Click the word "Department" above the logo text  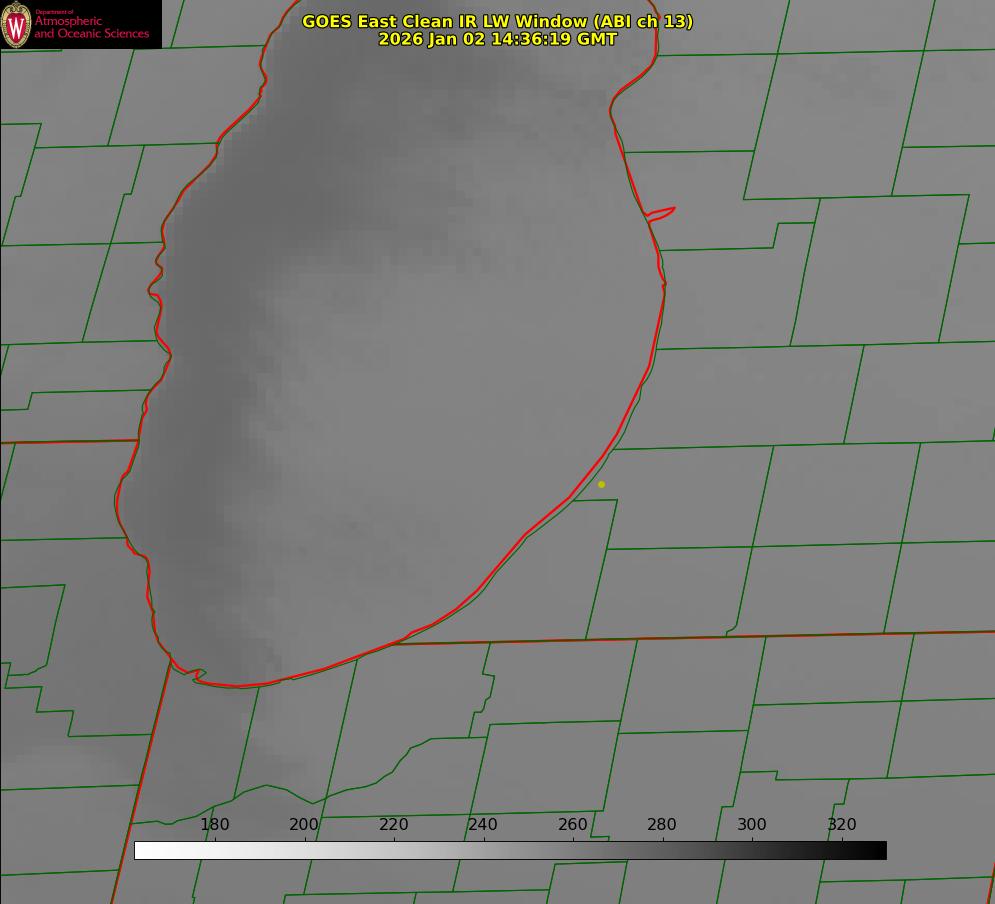(x=47, y=12)
